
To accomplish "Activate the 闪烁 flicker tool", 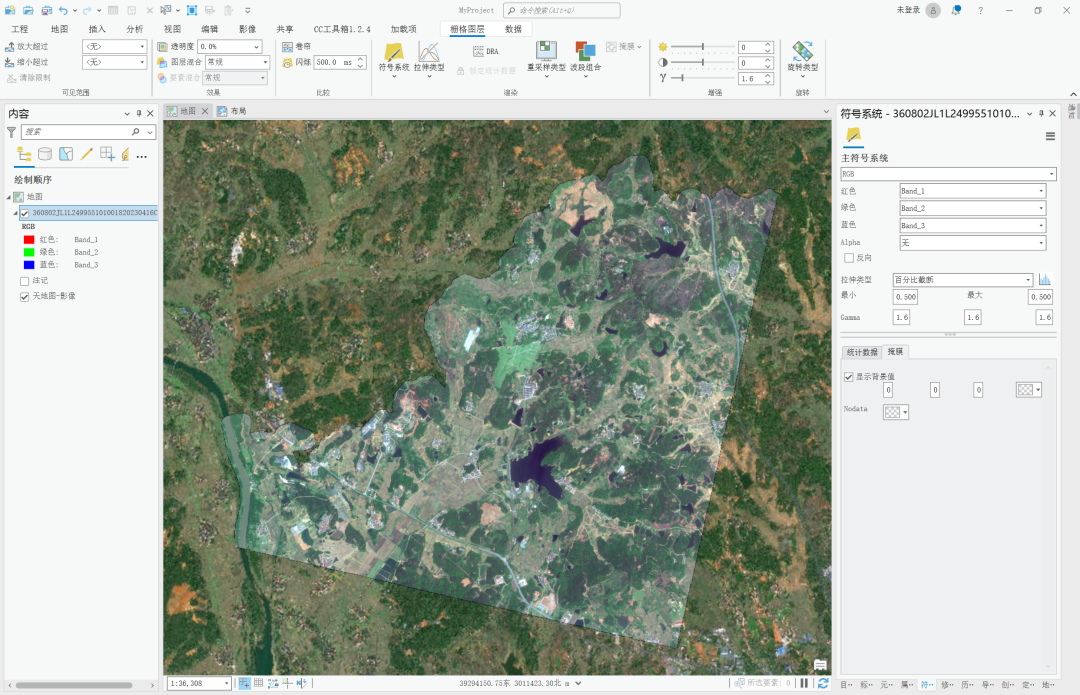I will [297, 62].
